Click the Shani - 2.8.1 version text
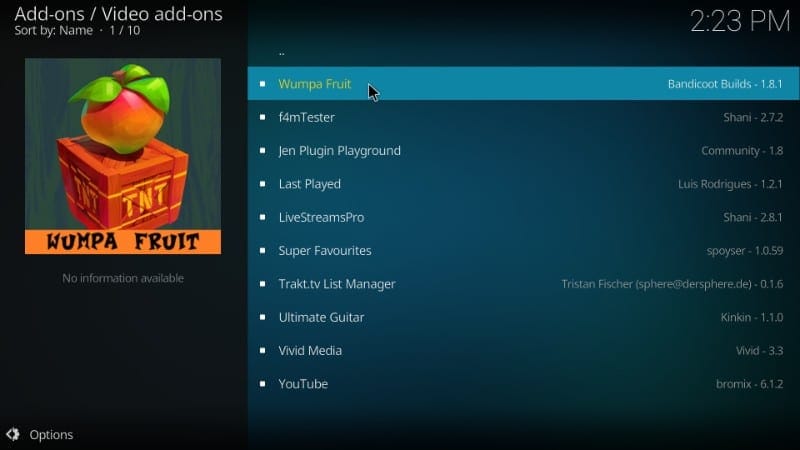800x450 pixels. (x=753, y=217)
